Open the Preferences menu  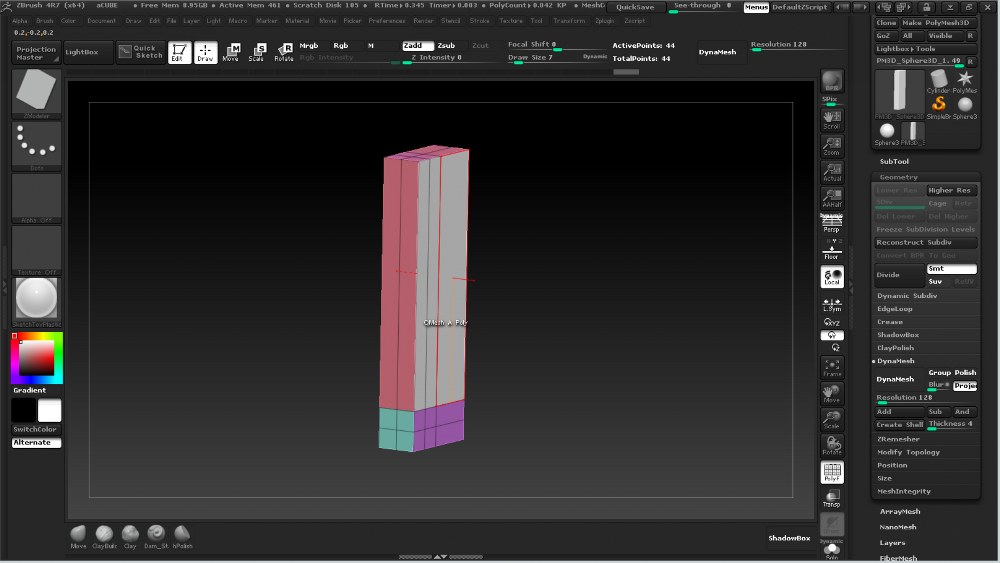pyautogui.click(x=386, y=21)
